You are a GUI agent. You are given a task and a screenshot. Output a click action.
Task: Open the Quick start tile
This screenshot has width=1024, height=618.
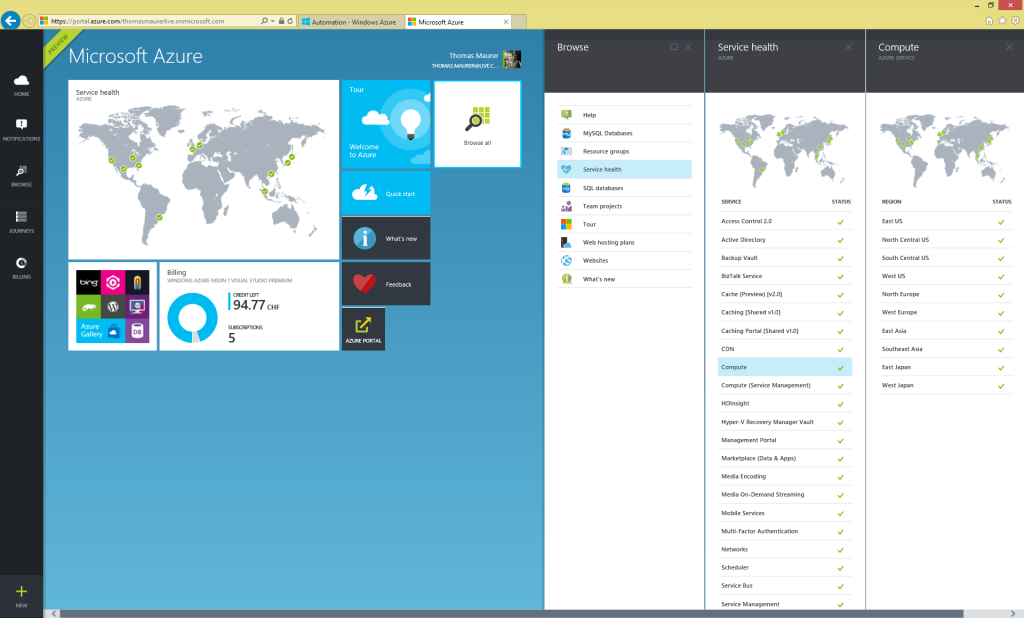click(386, 193)
